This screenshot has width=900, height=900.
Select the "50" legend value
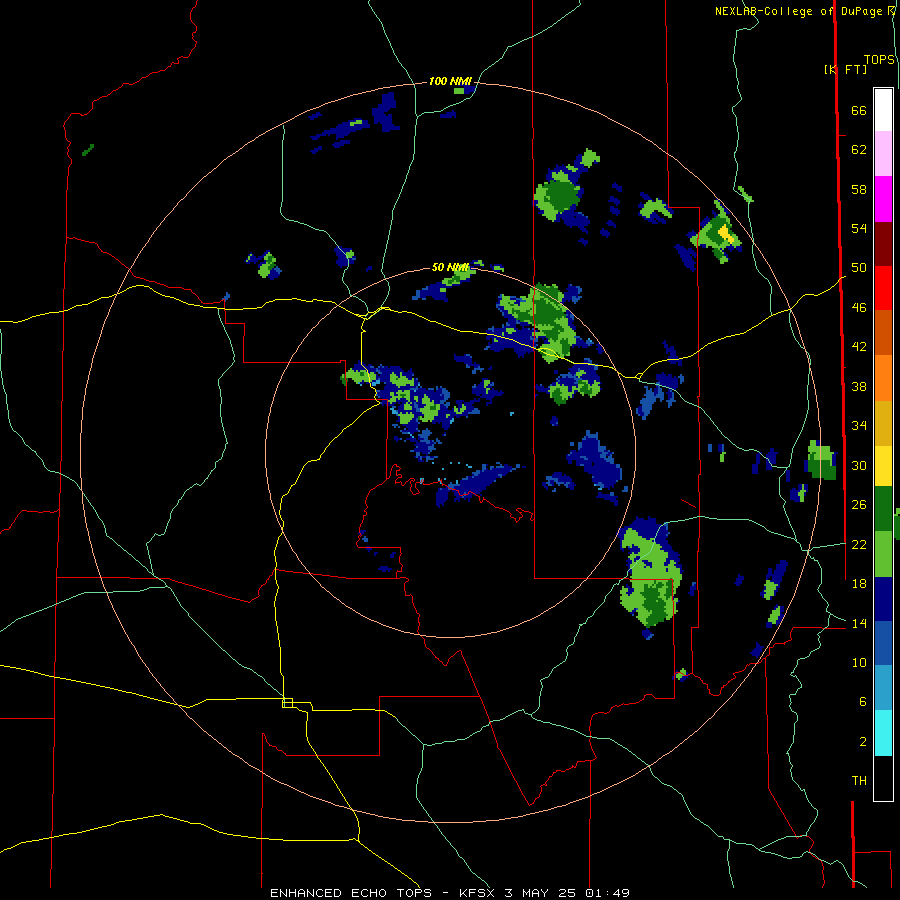click(859, 268)
